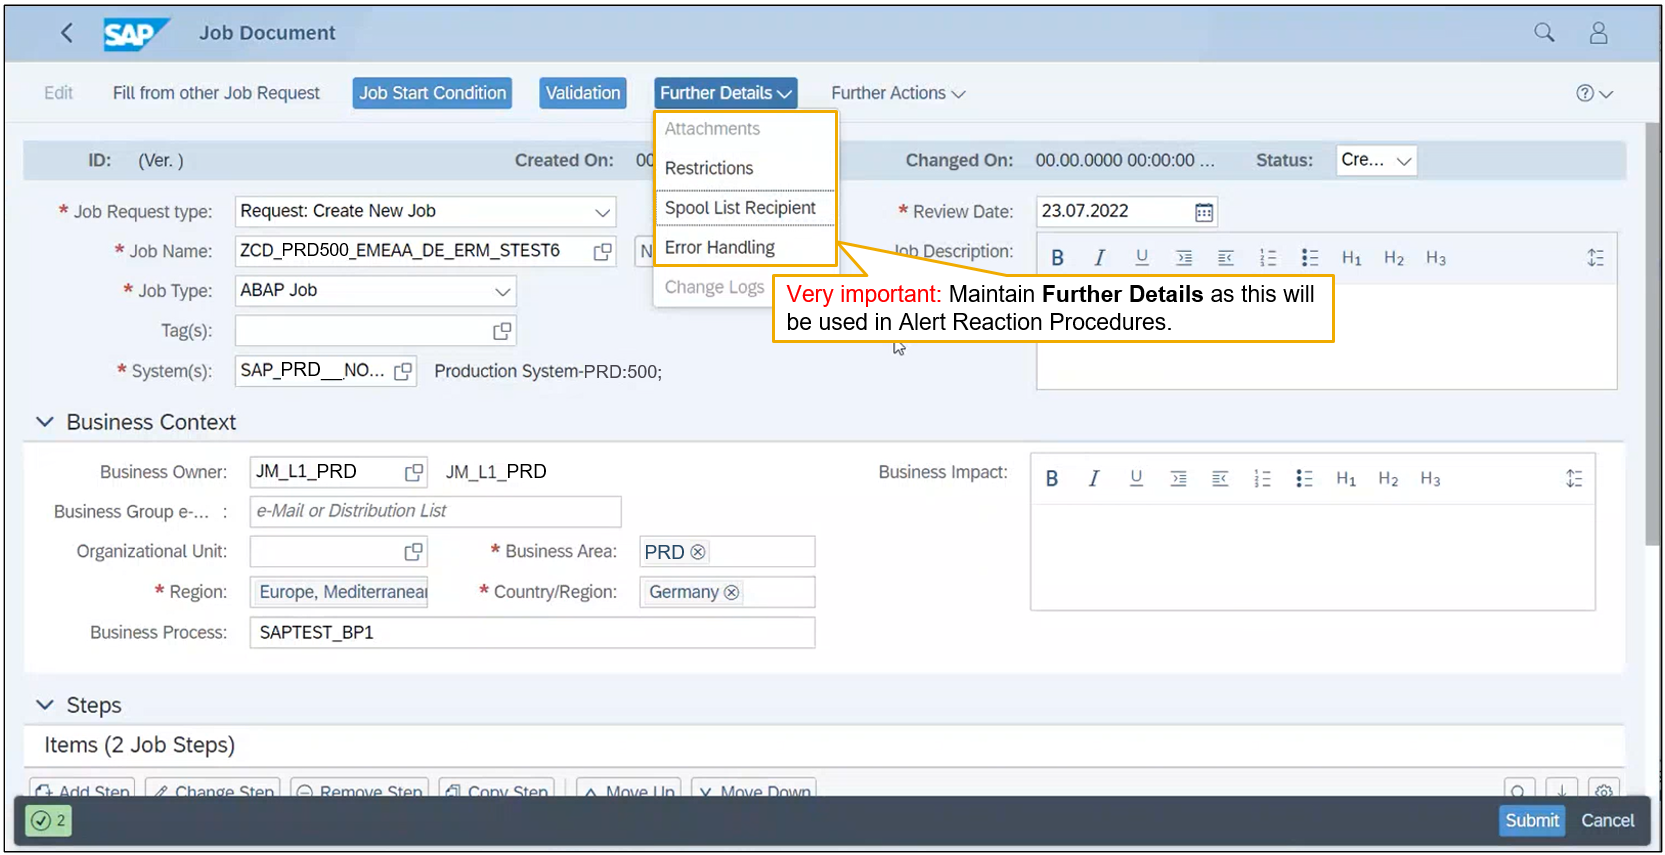Collapse the Business Context section

tap(45, 422)
